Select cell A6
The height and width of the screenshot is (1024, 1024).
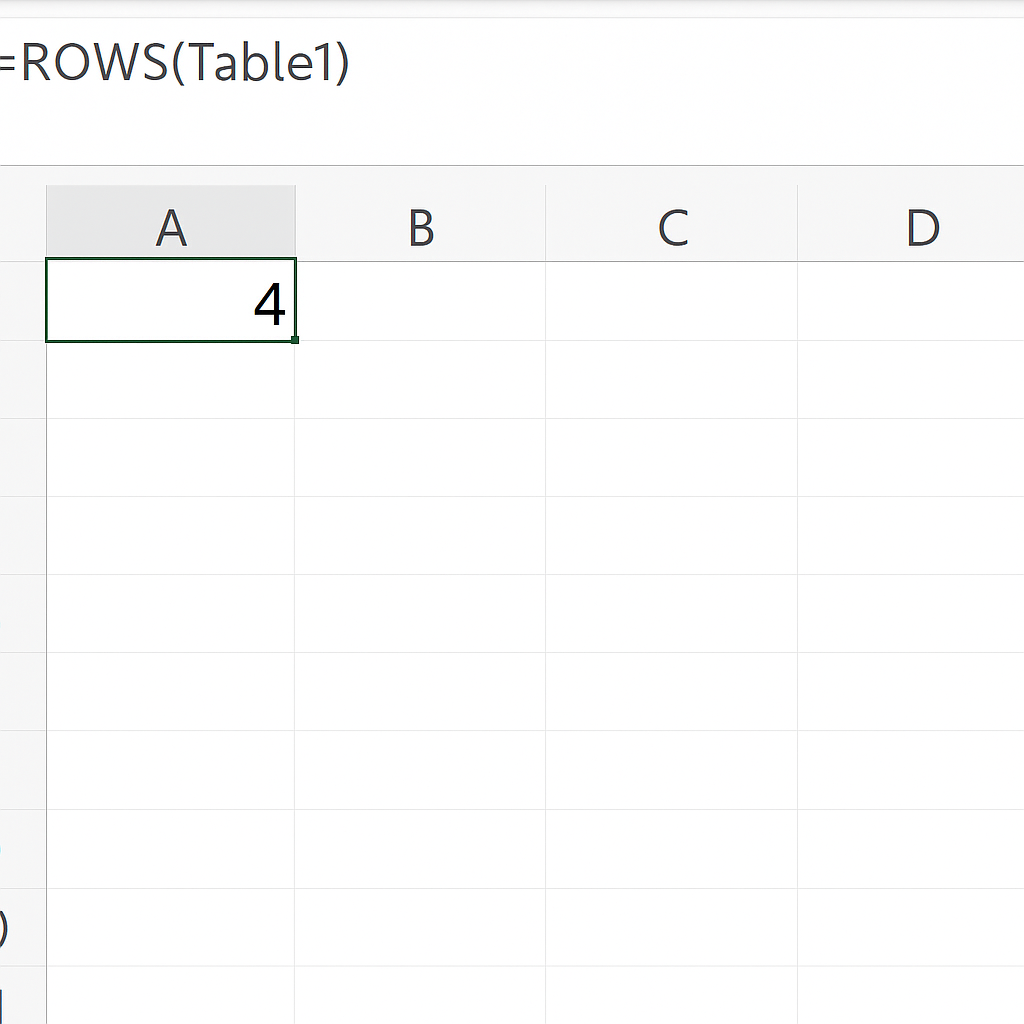(171, 691)
